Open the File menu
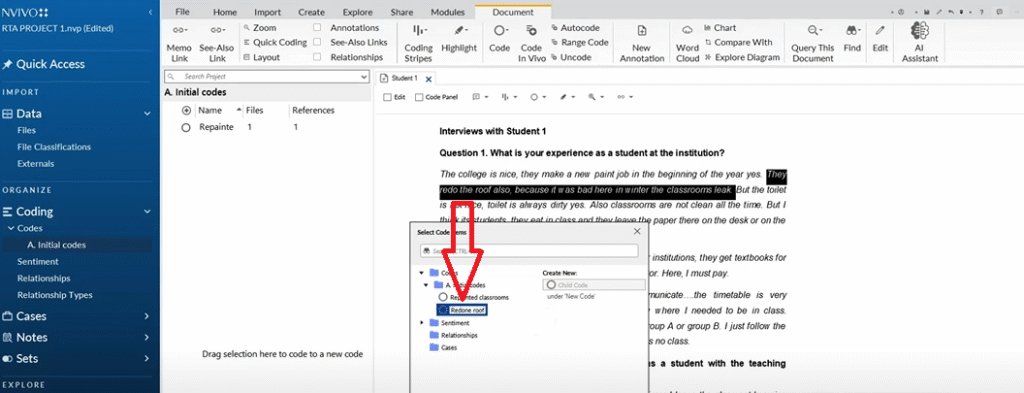This screenshot has width=1024, height=393. click(183, 12)
